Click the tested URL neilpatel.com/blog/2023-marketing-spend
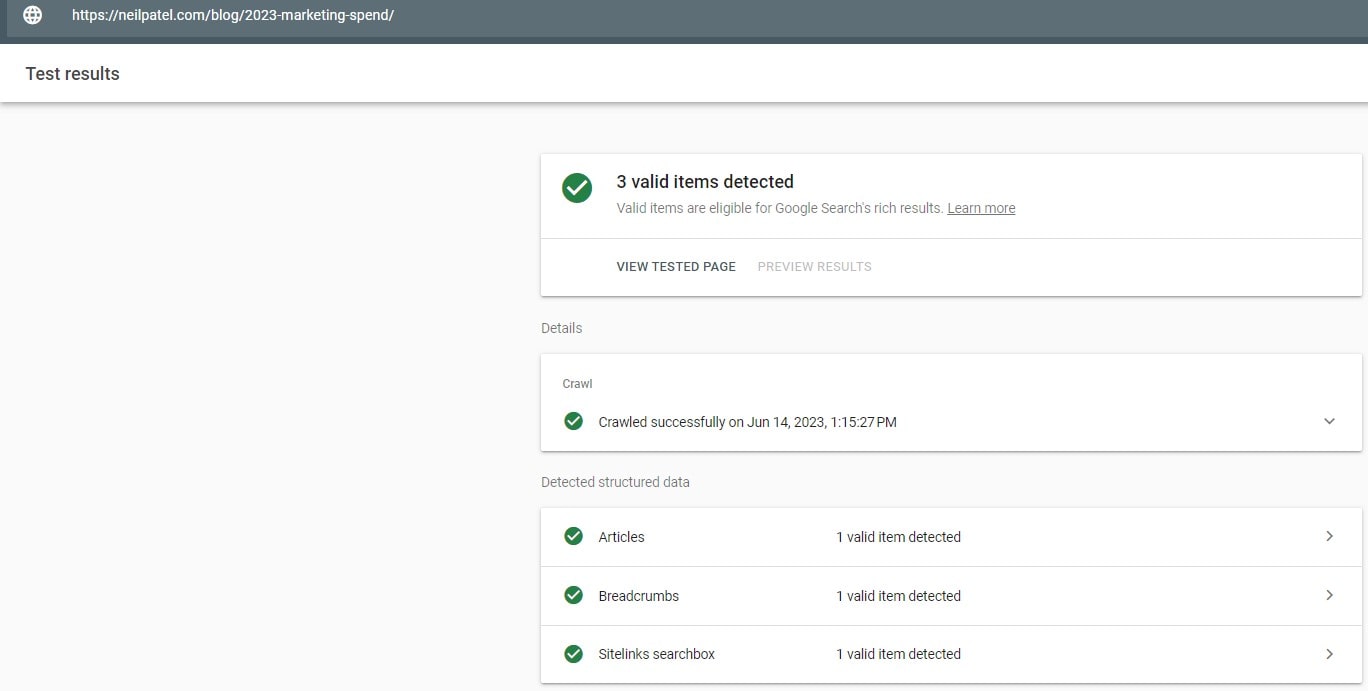1368x691 pixels. click(233, 15)
